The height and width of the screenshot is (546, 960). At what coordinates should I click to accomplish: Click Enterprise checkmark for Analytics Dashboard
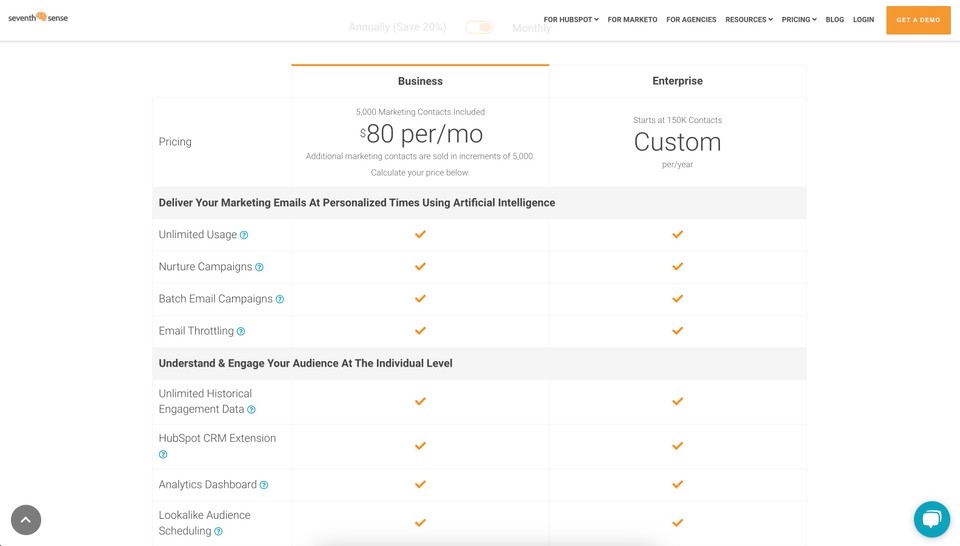click(x=677, y=484)
